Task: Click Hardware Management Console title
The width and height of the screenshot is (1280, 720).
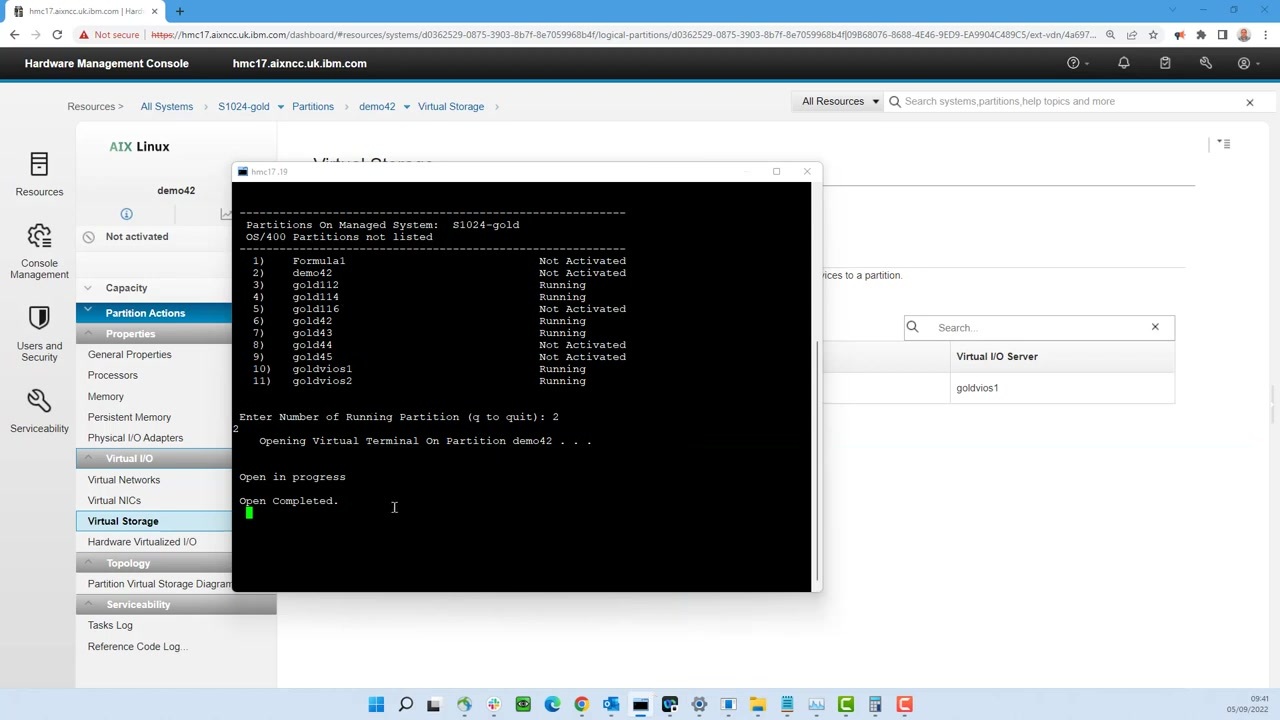Action: [106, 63]
